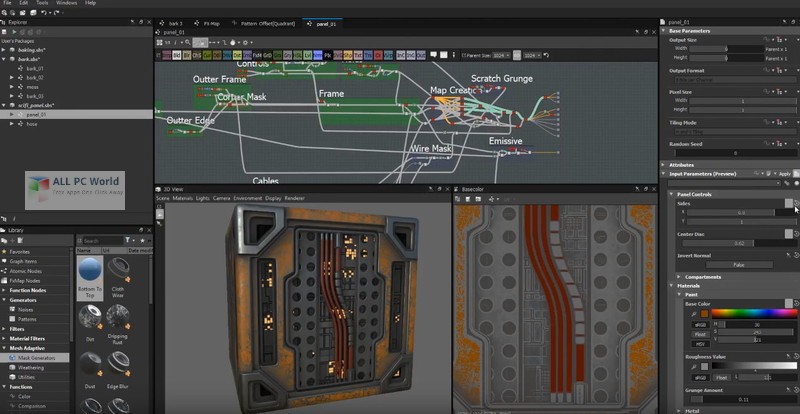Click the gear settings icon in graph toolbar
This screenshot has width=800, height=414.
[x=245, y=42]
